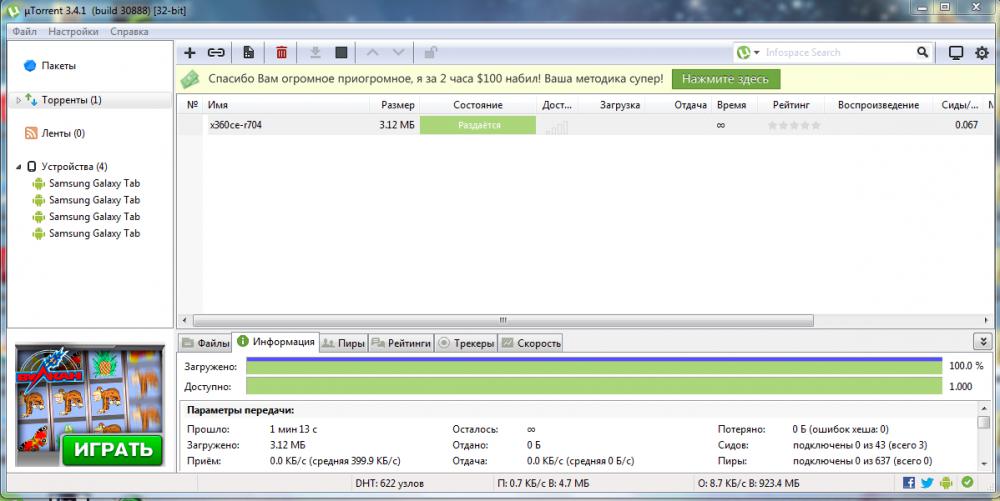The height and width of the screenshot is (501, 1000).
Task: Sort by the Загрузка column header
Action: pos(611,105)
